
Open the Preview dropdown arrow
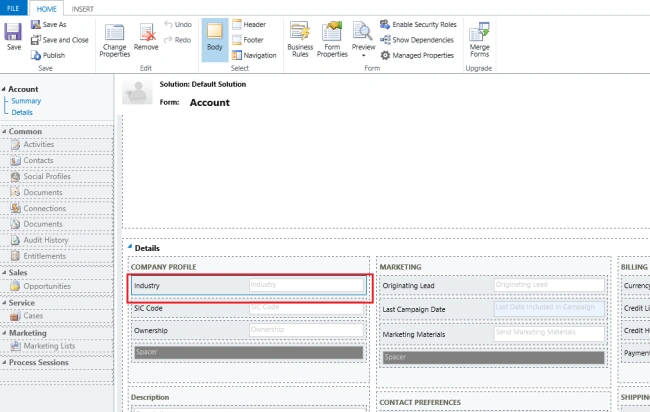[x=364, y=56]
